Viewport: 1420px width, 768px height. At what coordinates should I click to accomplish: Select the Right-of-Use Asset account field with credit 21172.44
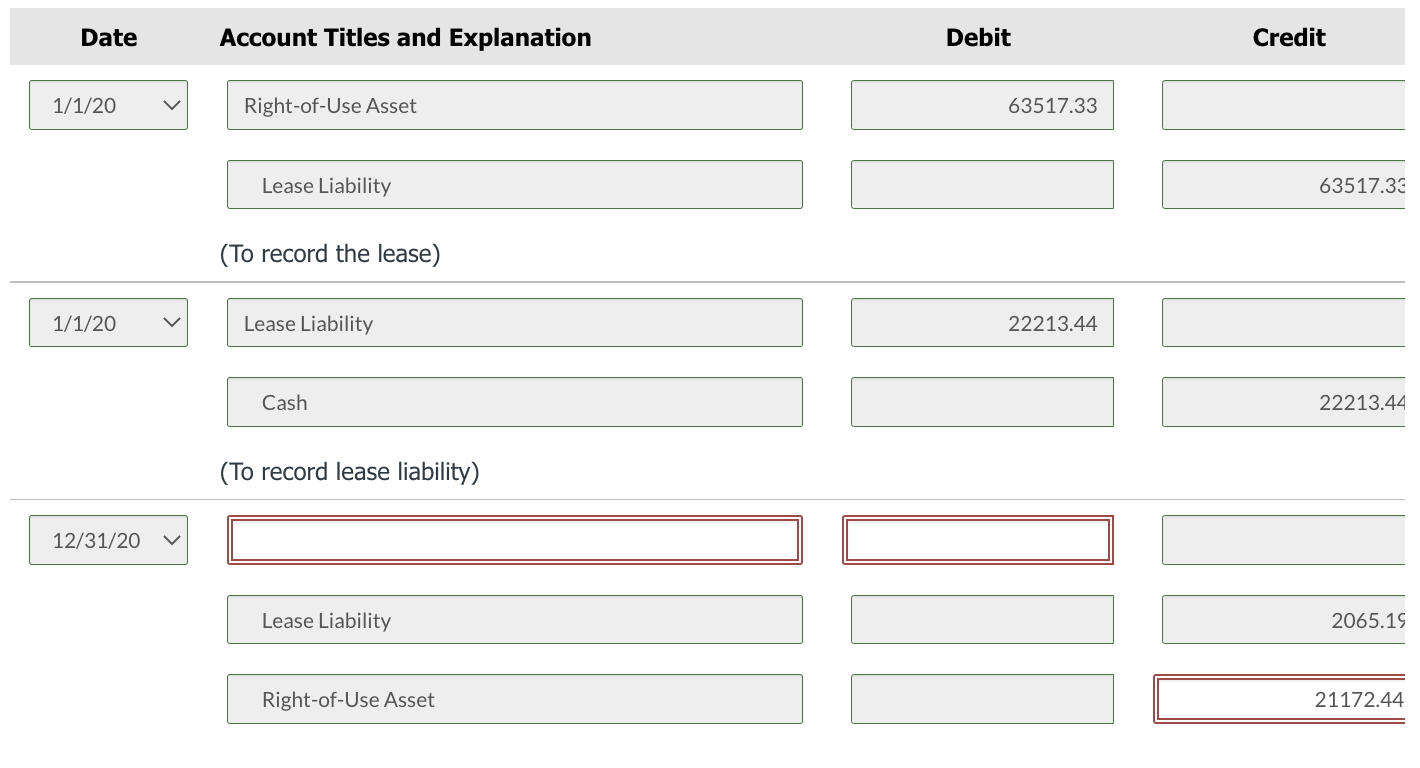515,699
